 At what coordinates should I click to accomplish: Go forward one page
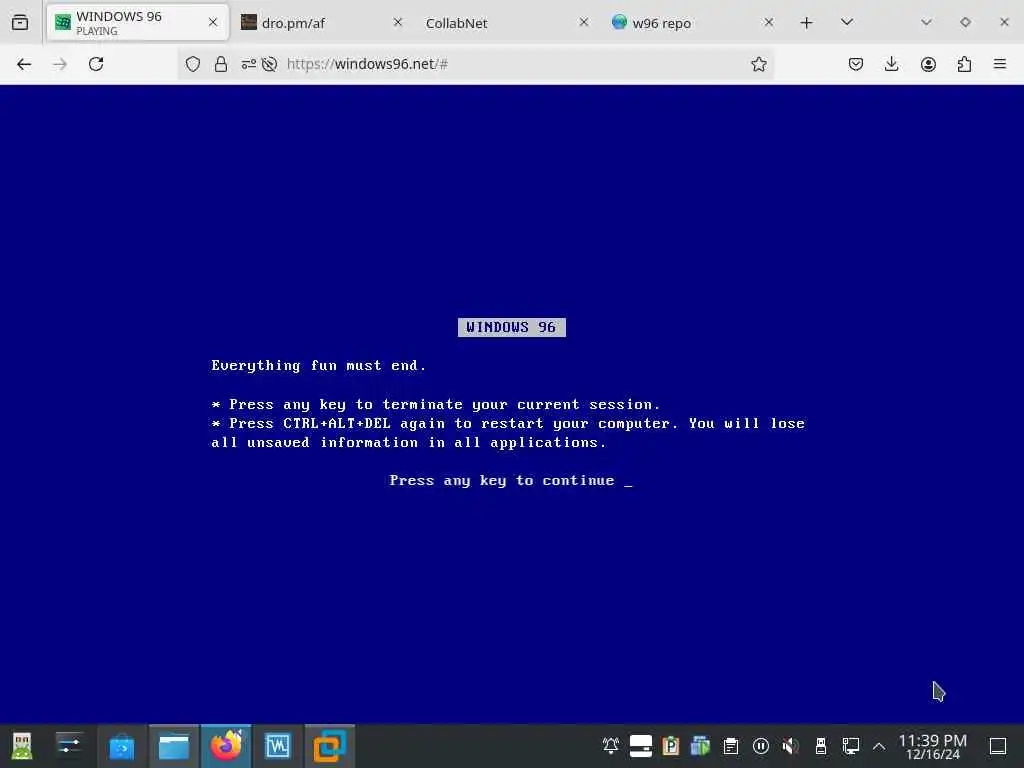click(x=60, y=64)
